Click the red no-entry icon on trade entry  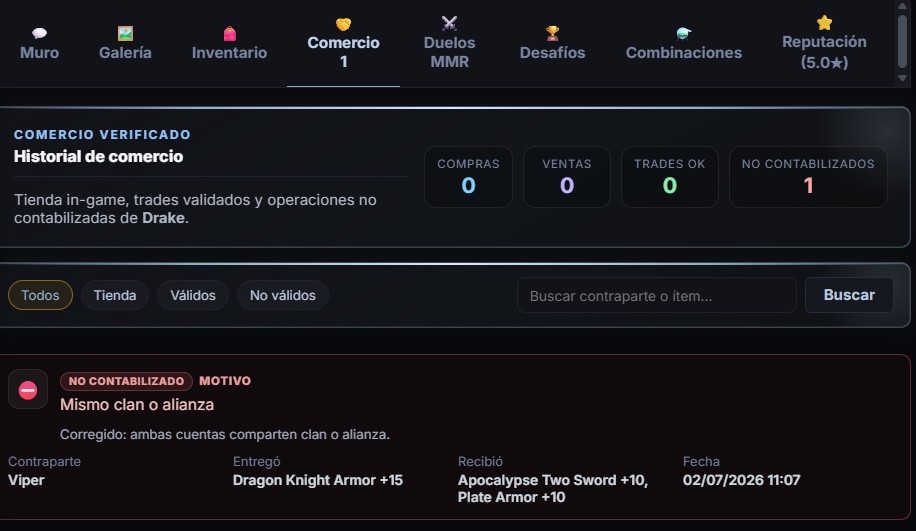point(27,390)
